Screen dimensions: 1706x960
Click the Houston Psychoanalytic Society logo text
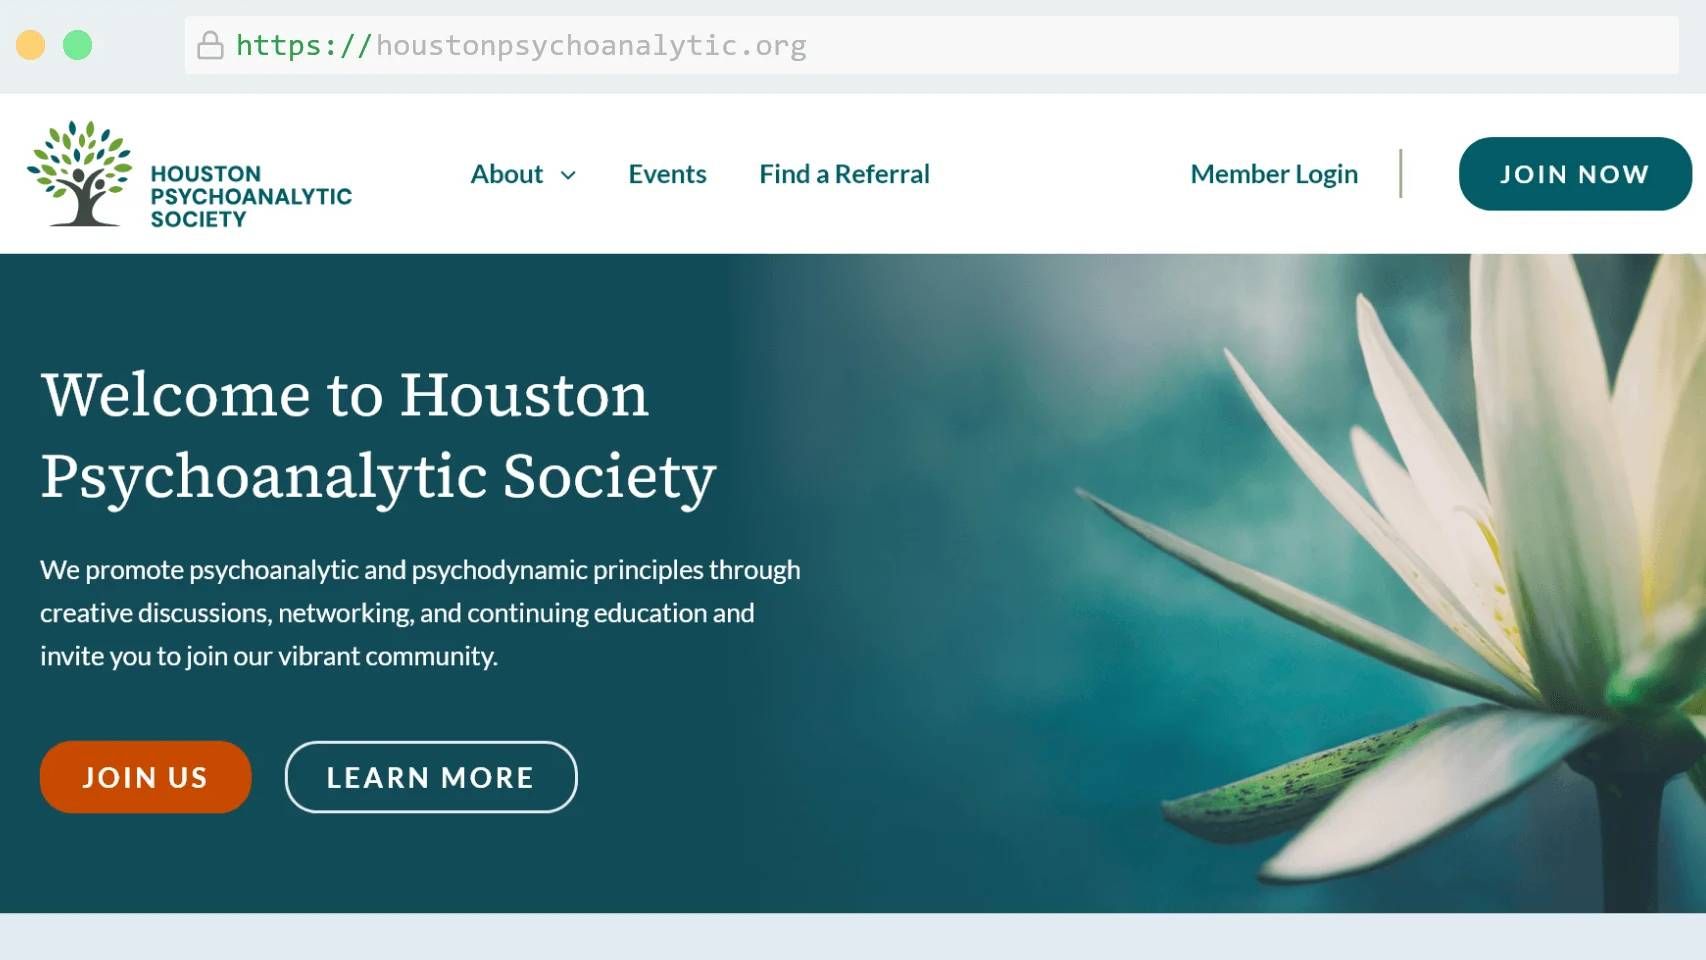tap(251, 196)
